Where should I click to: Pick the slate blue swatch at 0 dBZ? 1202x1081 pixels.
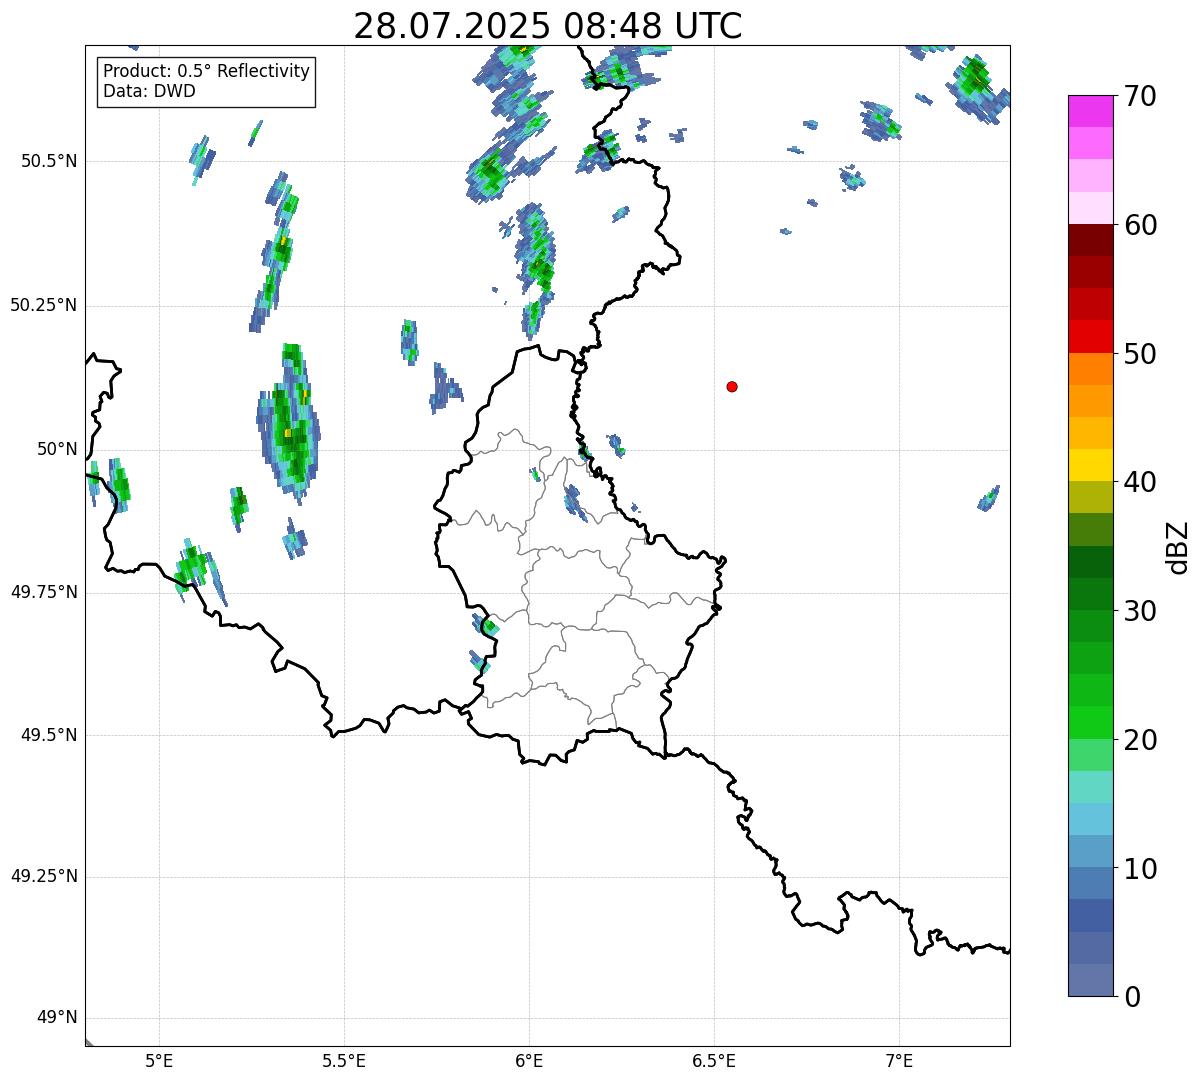[1091, 980]
